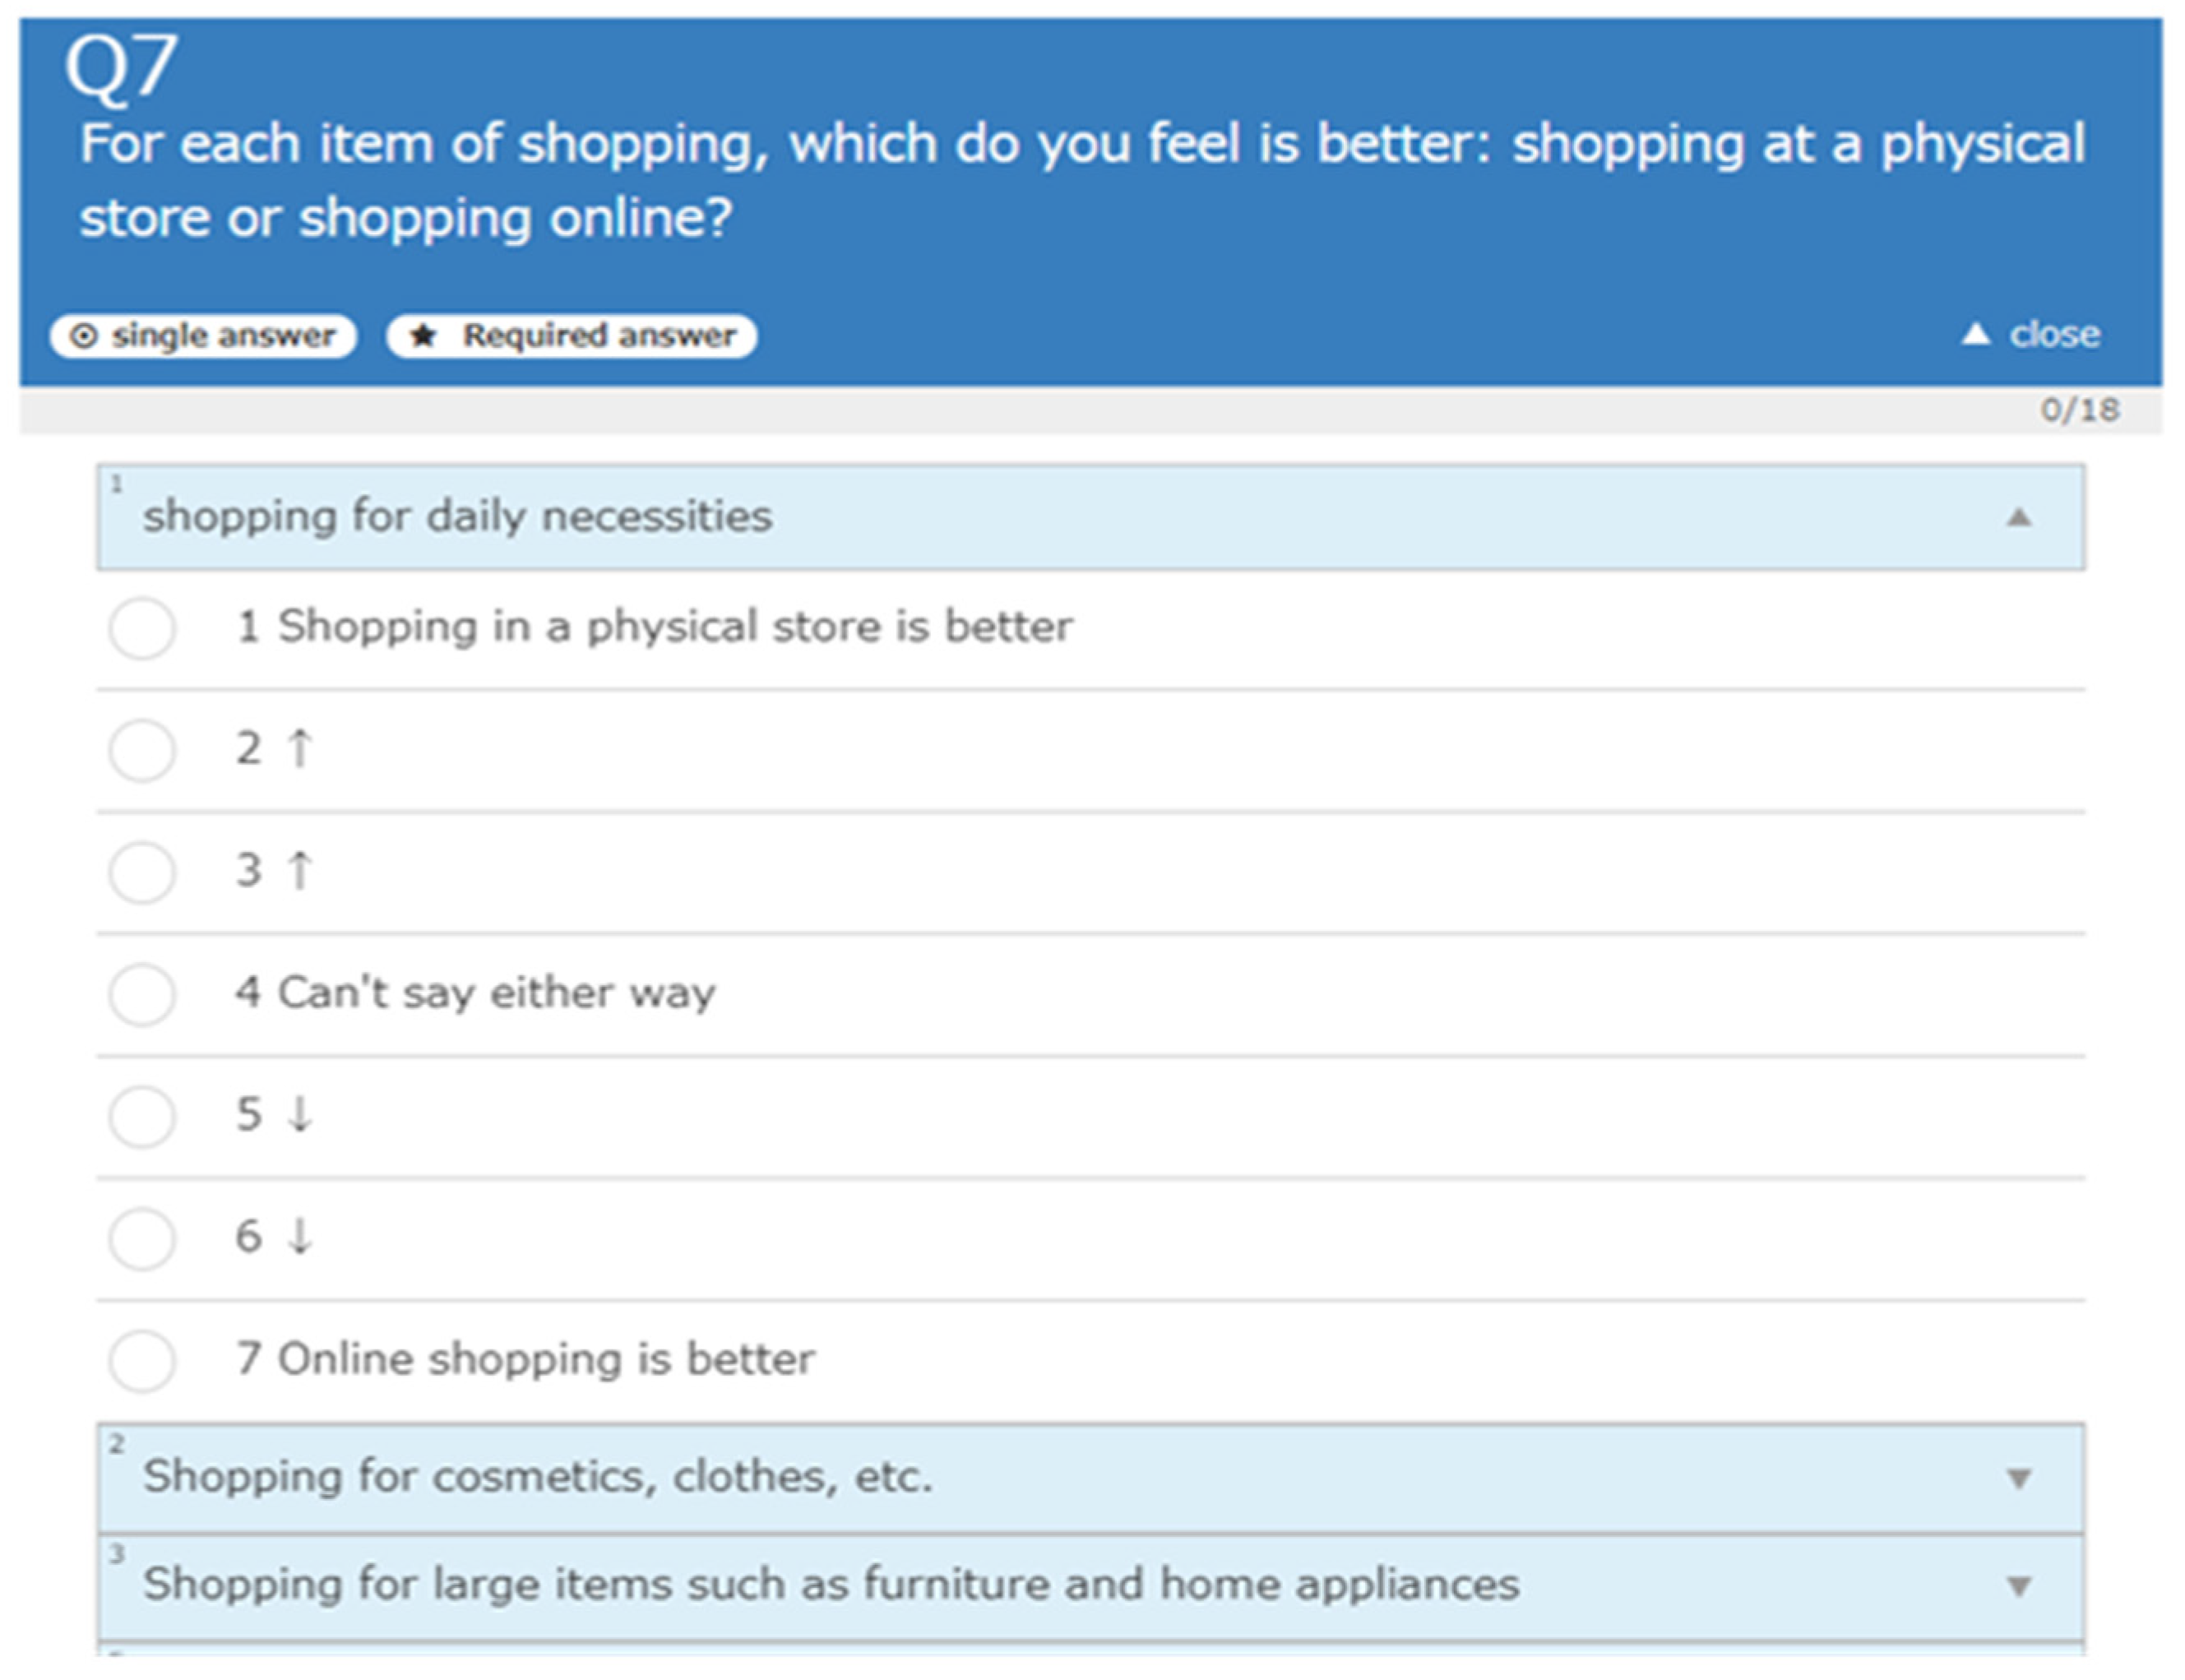Click the Required answer badge
This screenshot has height=1680, width=2185.
572,336
